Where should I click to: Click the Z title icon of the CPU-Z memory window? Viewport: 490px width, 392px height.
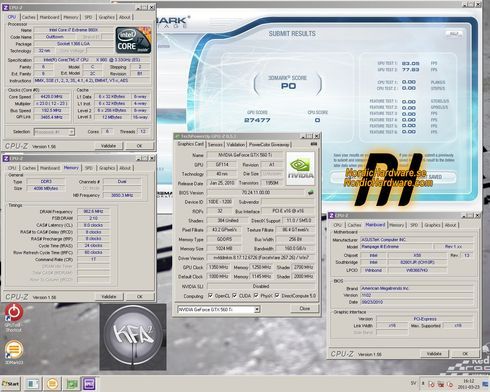(x=6, y=158)
